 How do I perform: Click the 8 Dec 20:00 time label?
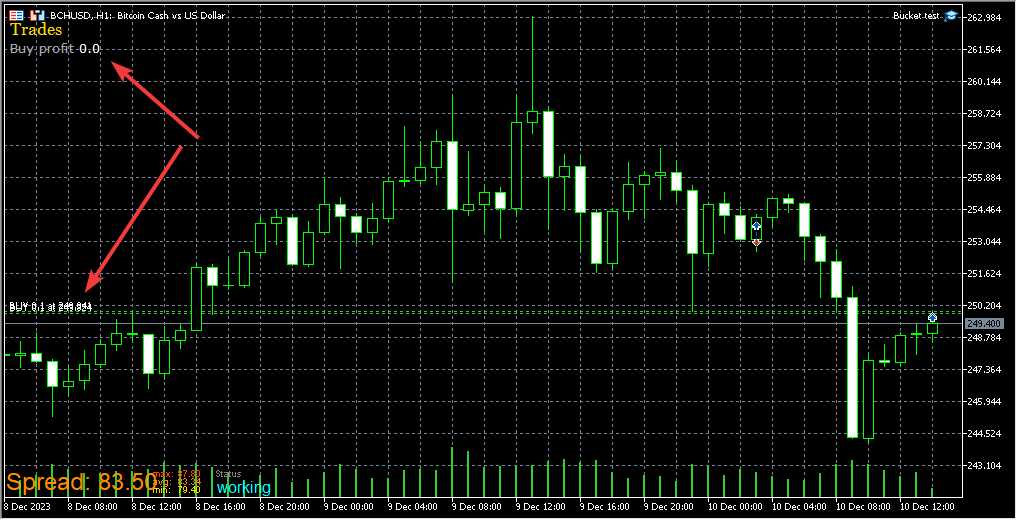(x=285, y=506)
